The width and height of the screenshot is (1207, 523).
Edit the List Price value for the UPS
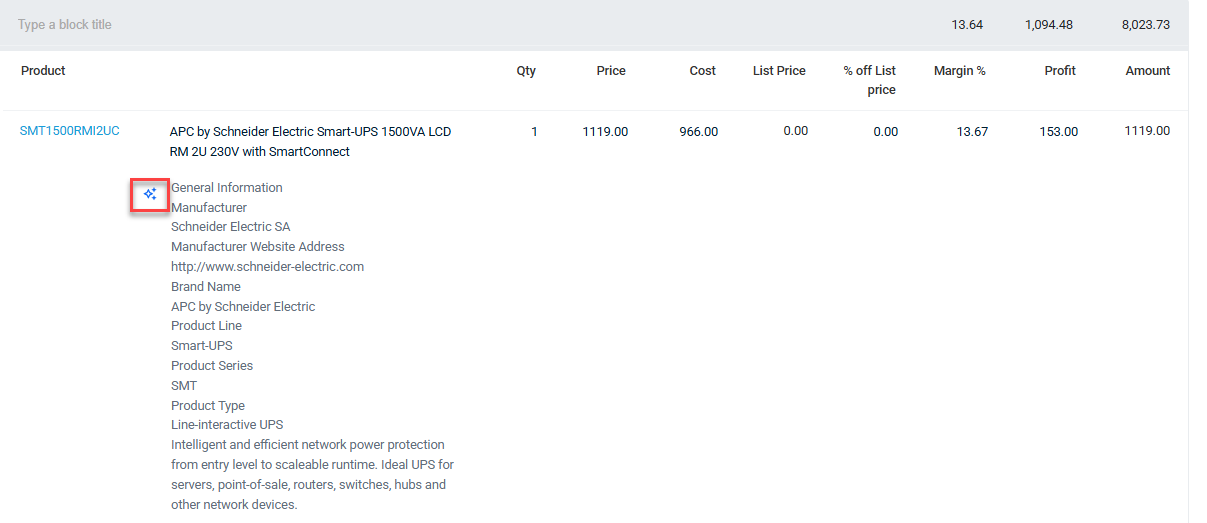pos(795,131)
